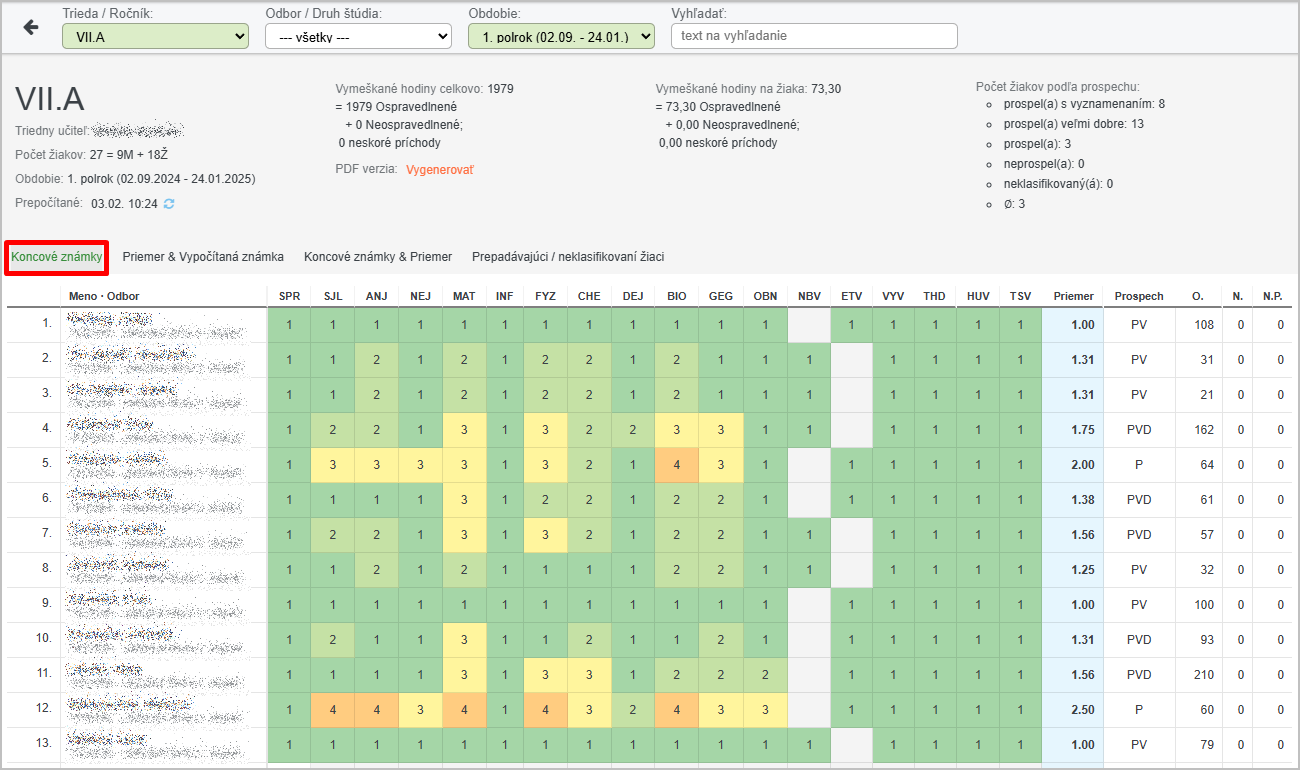Show Prepadávajúci / neklasifikovaní žiaci tab
The width and height of the screenshot is (1300, 770).
[x=568, y=257]
